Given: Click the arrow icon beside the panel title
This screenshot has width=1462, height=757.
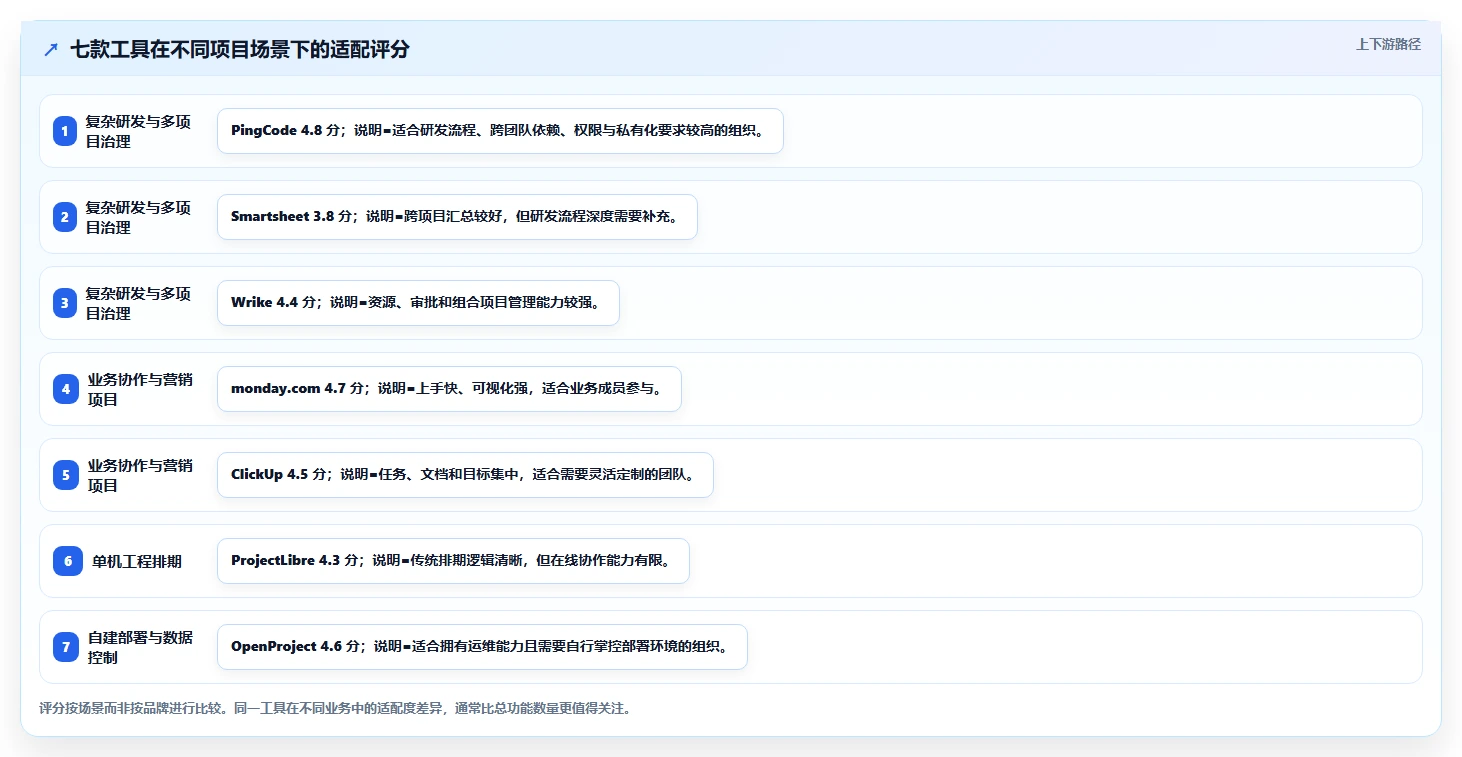Looking at the screenshot, I should [51, 50].
